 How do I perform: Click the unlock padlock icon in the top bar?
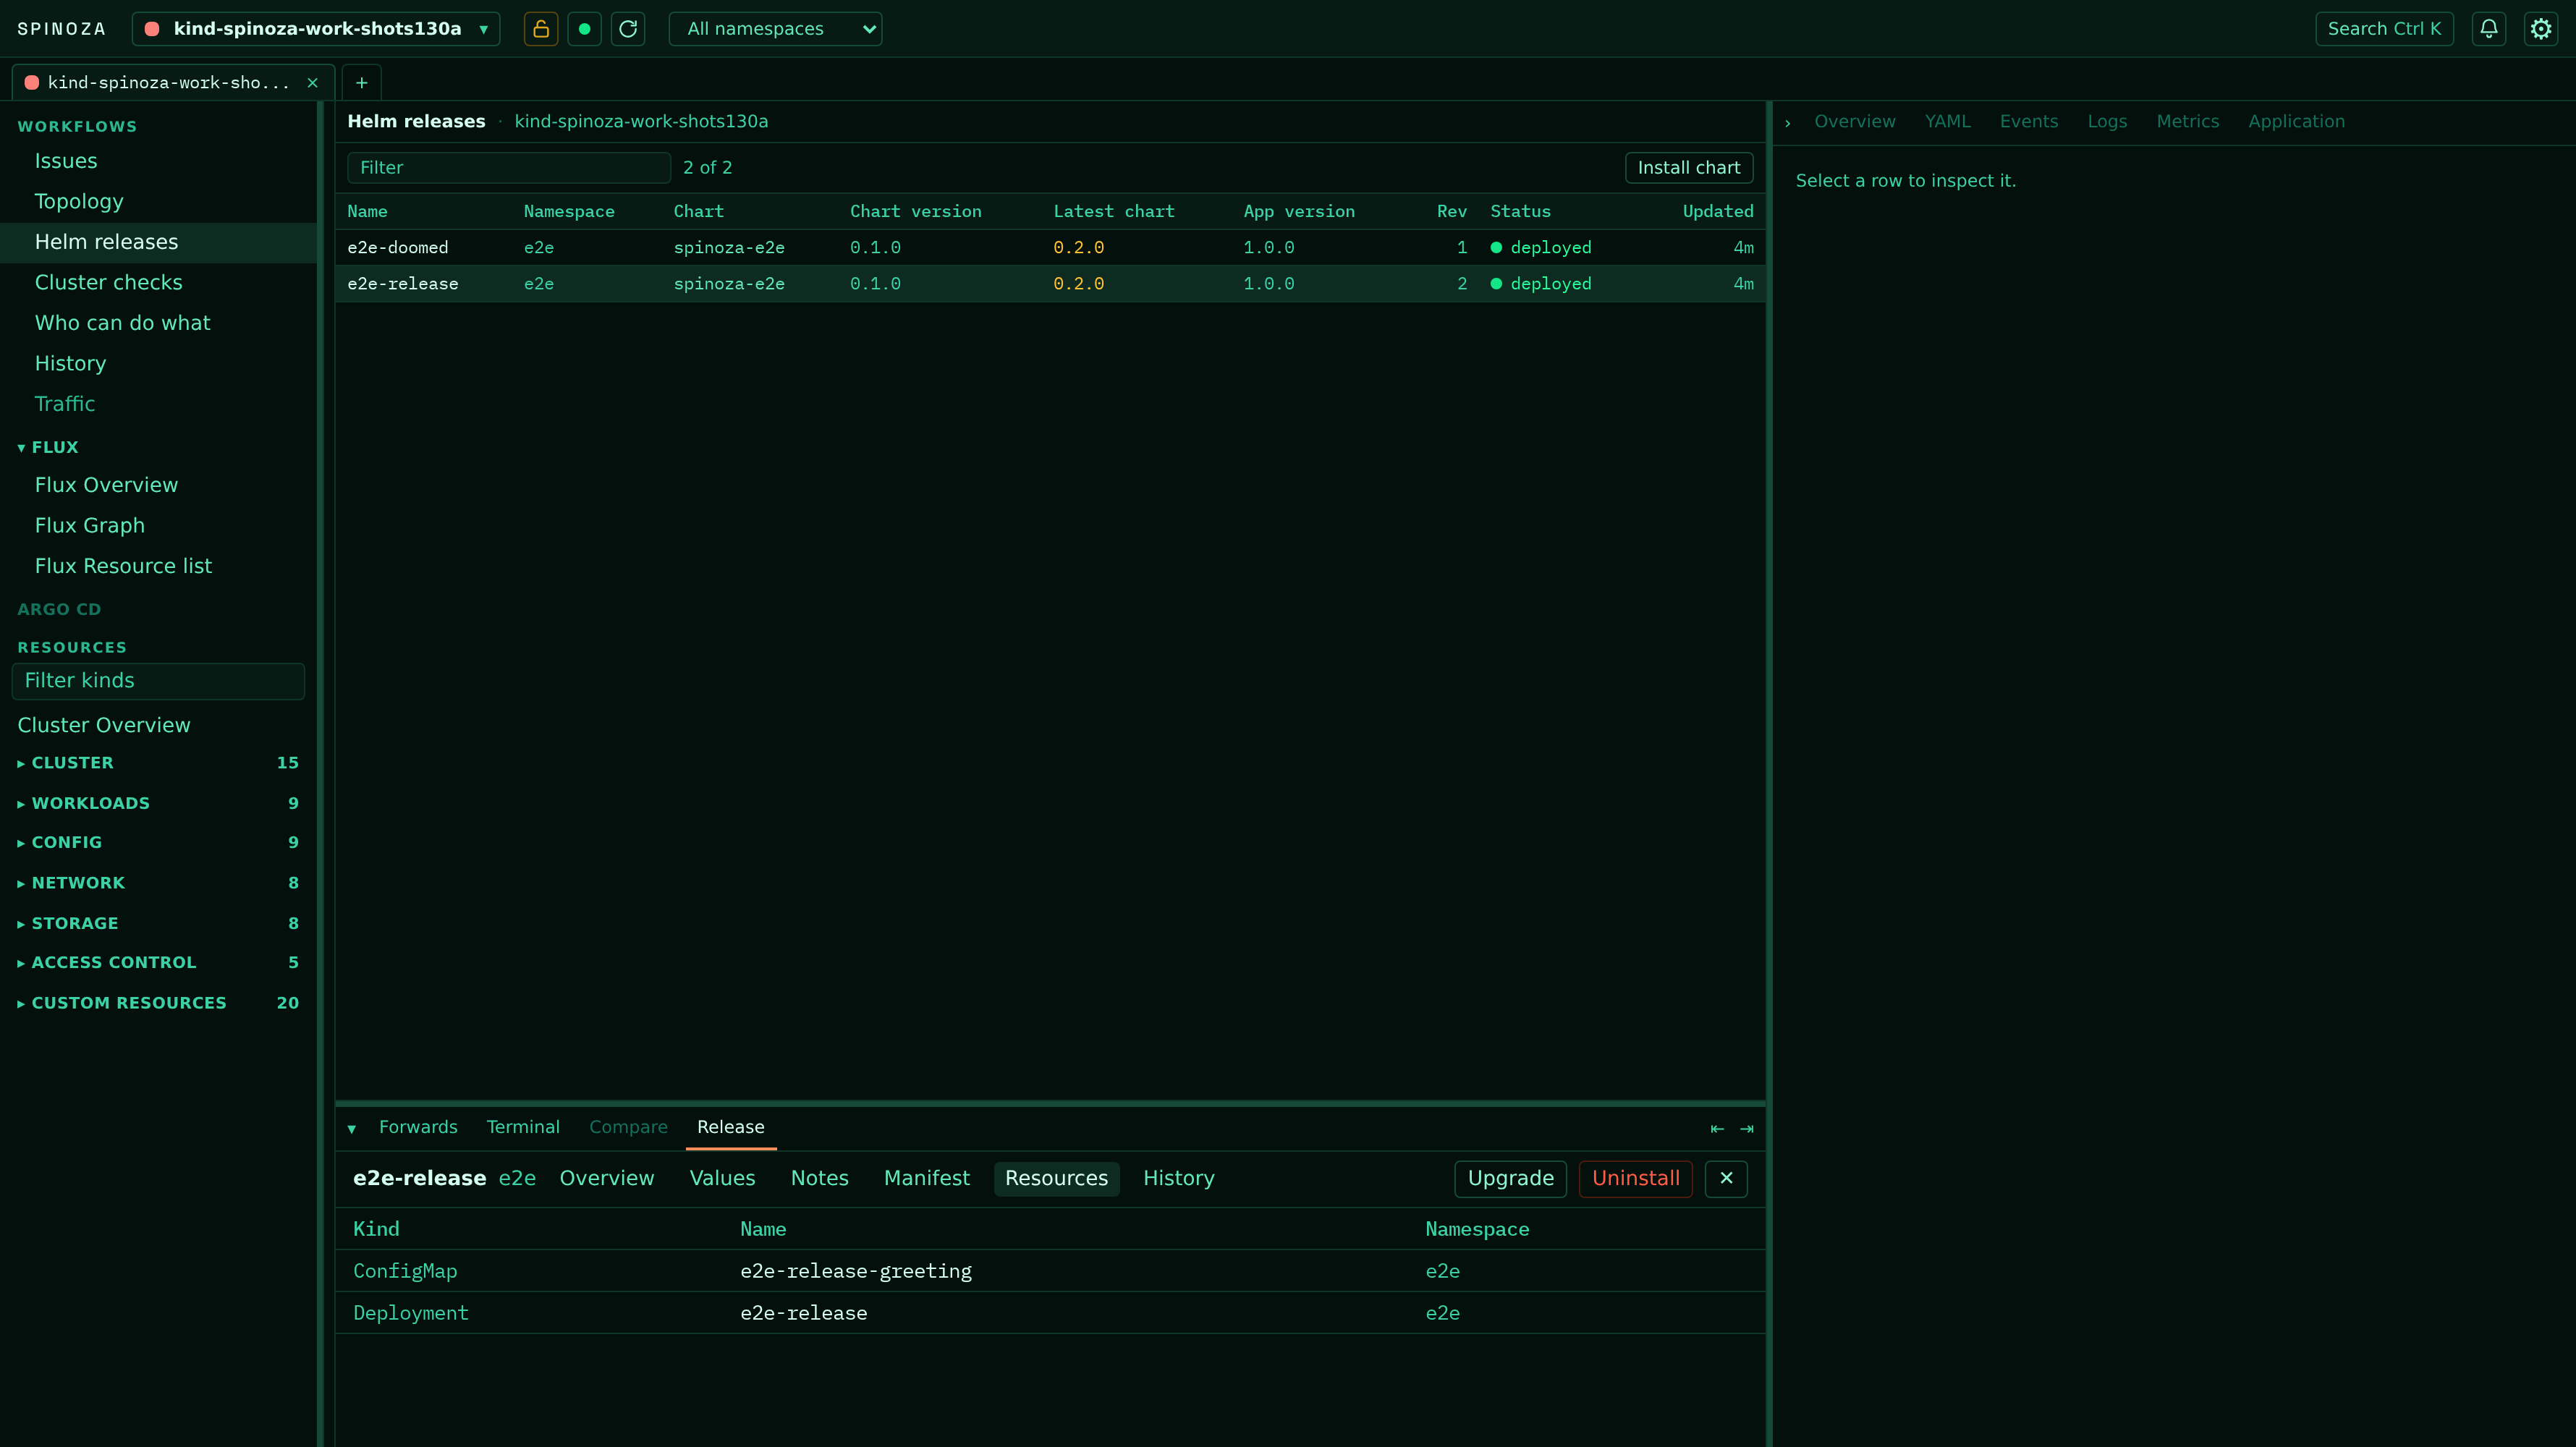point(541,29)
